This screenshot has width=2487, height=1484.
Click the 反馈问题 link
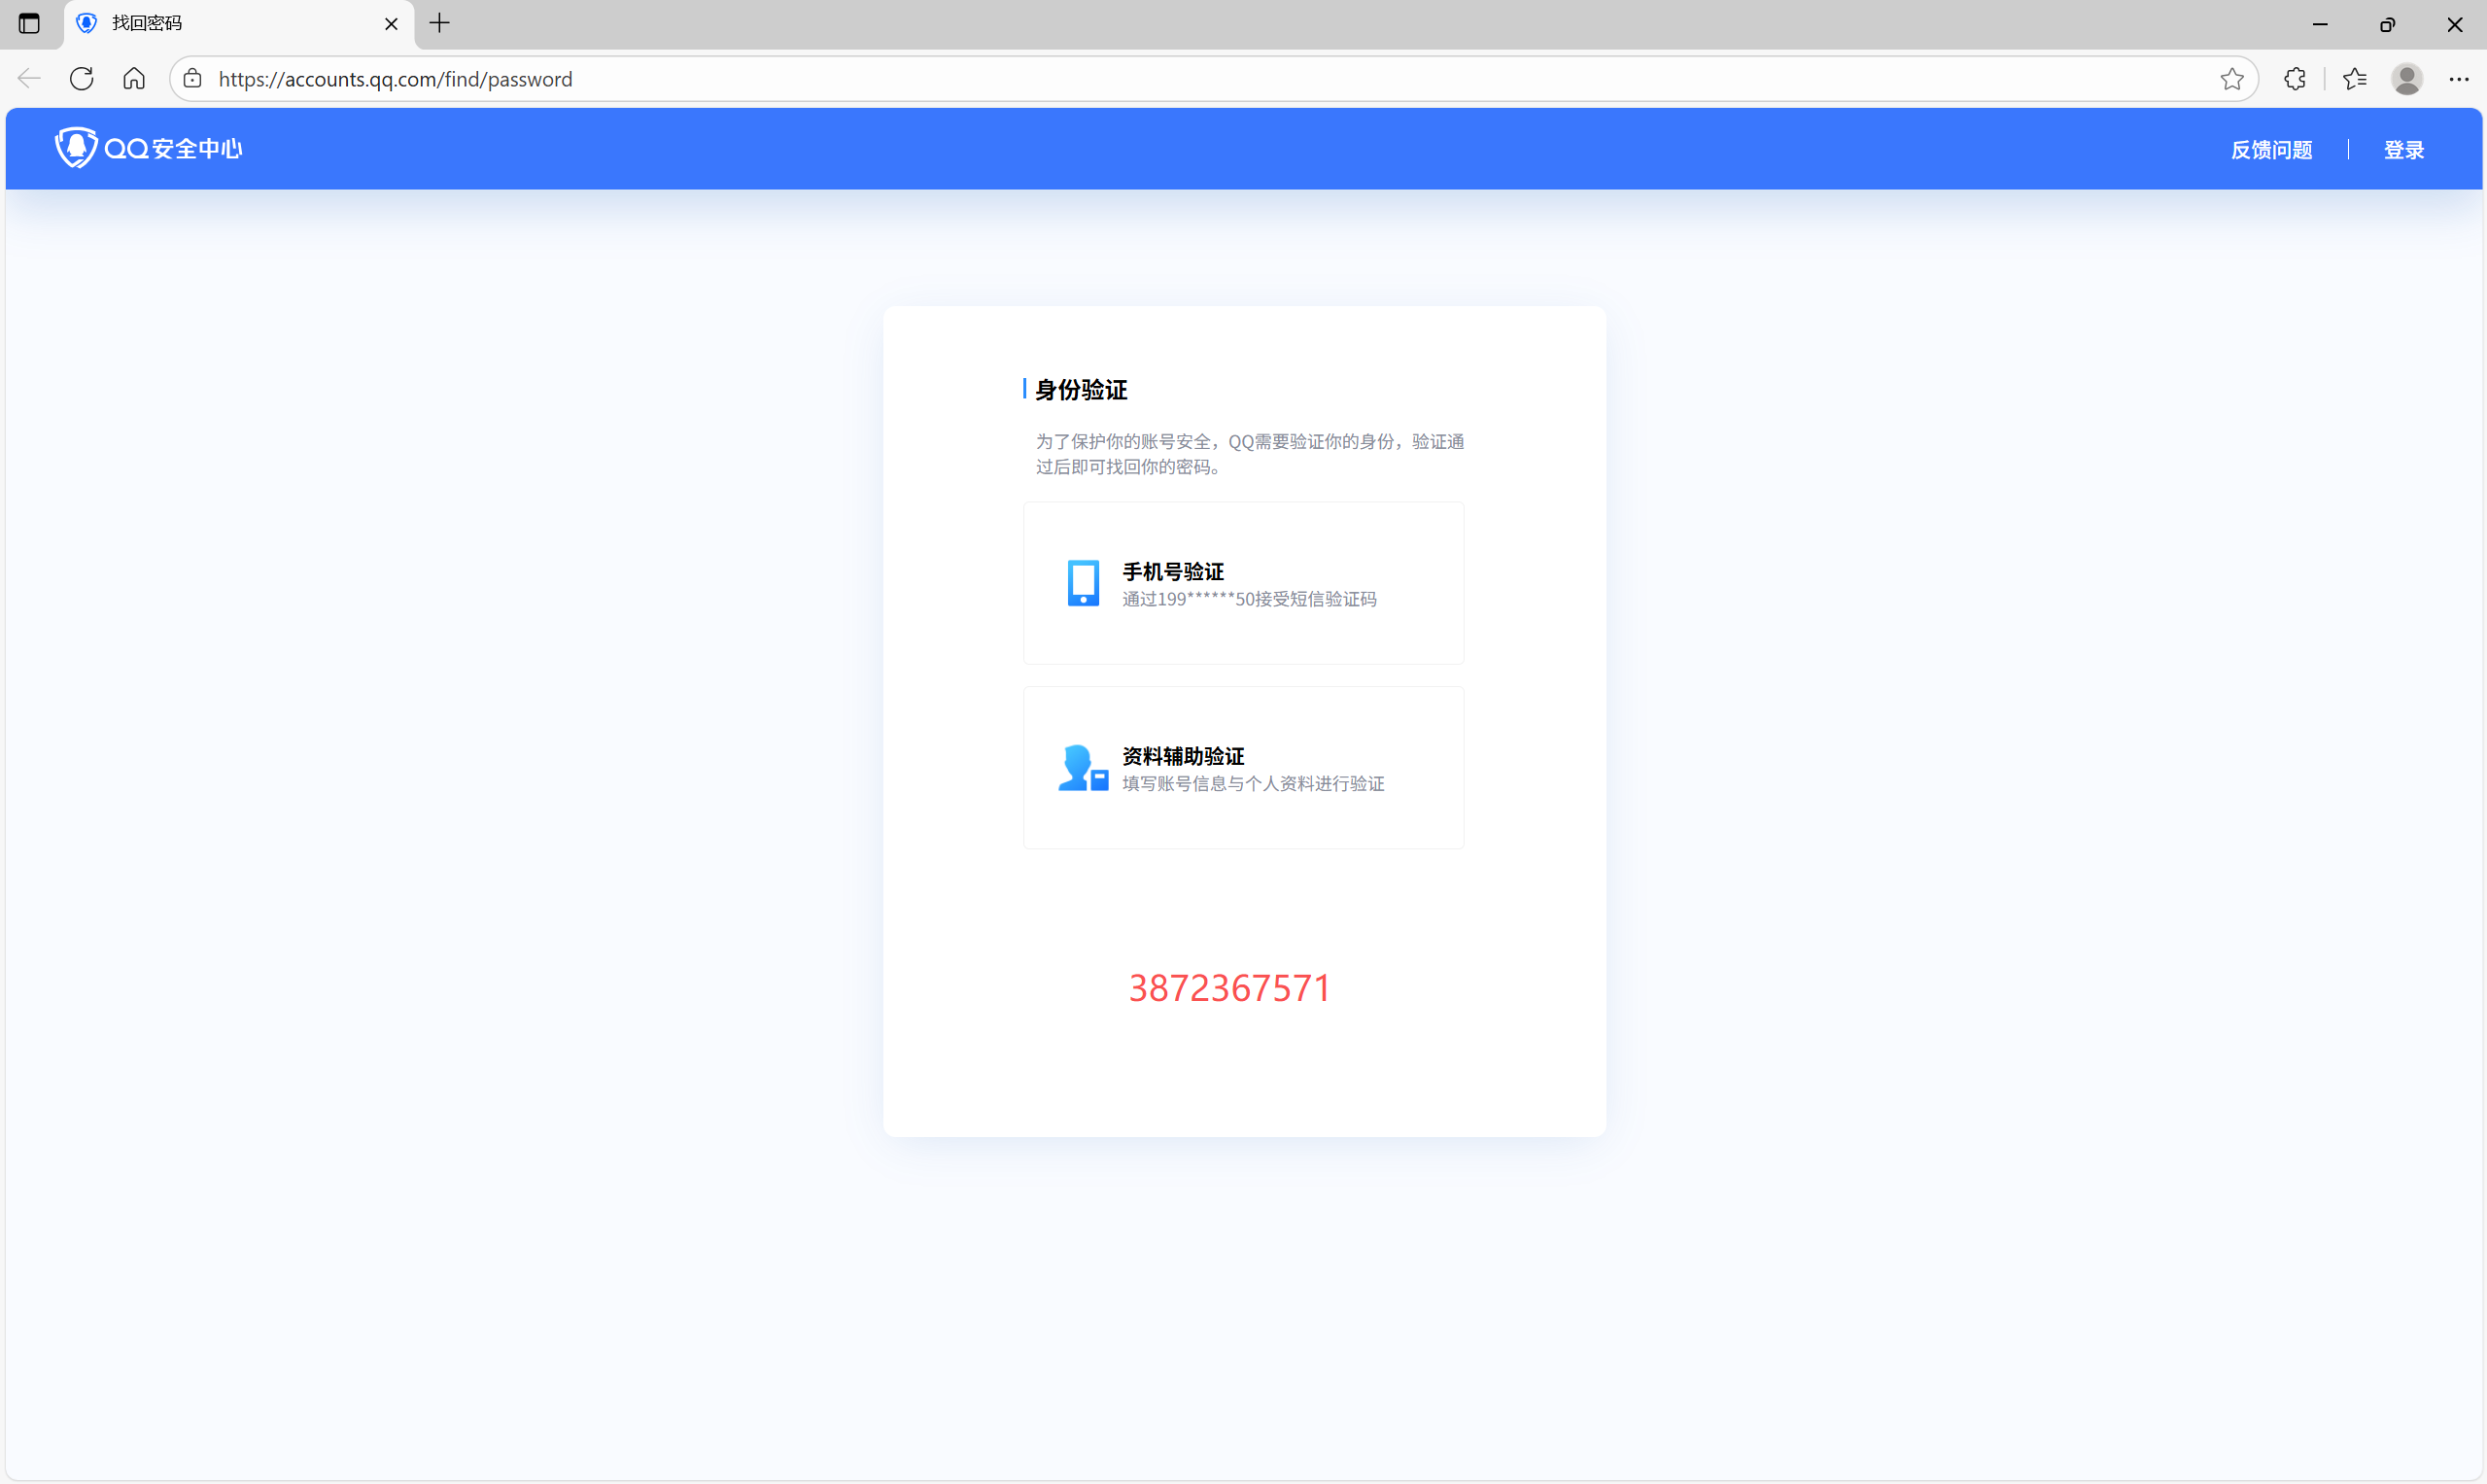pos(2271,150)
